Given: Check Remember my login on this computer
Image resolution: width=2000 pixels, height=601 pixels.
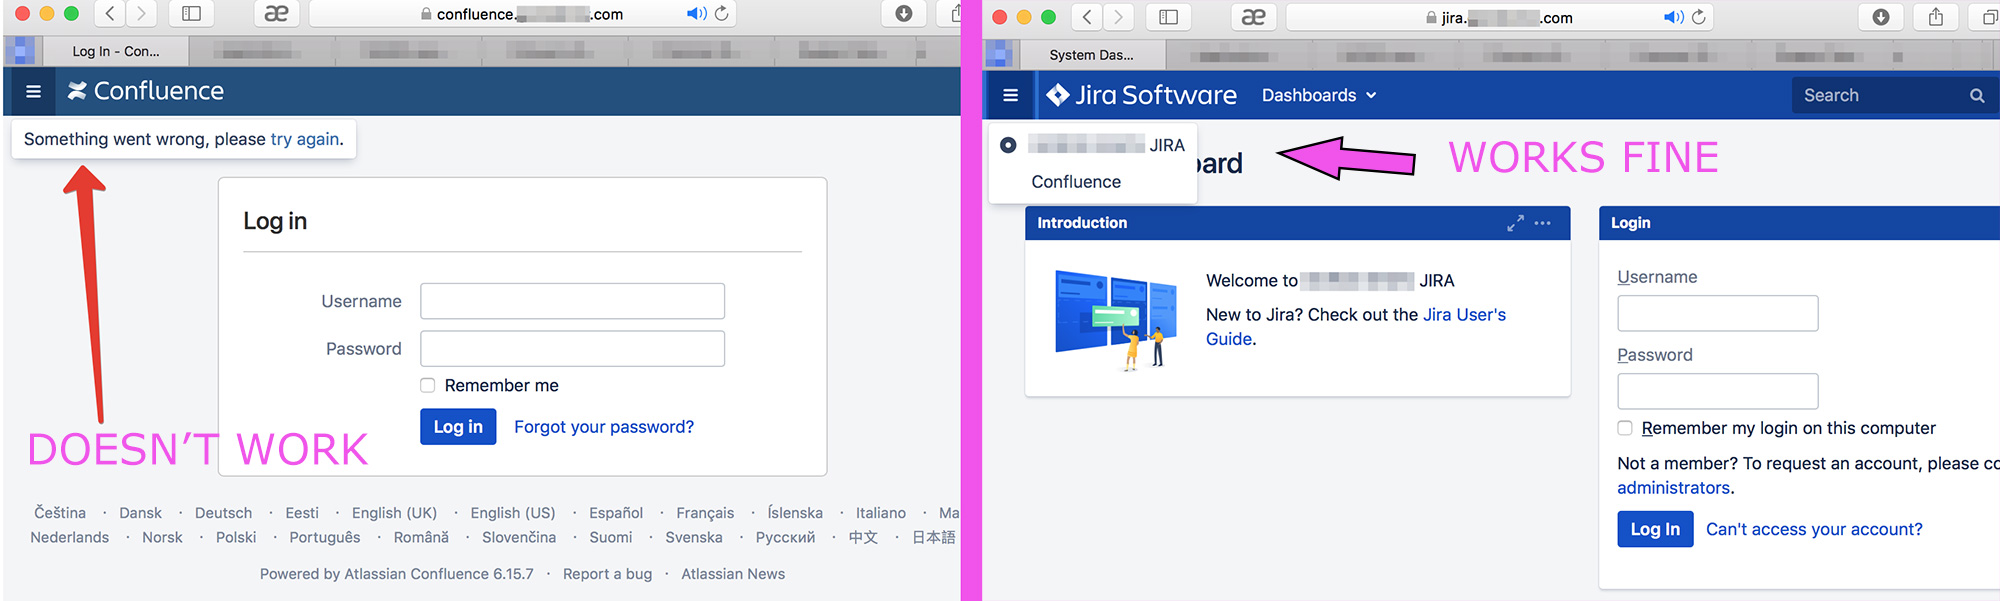Looking at the screenshot, I should (1625, 428).
